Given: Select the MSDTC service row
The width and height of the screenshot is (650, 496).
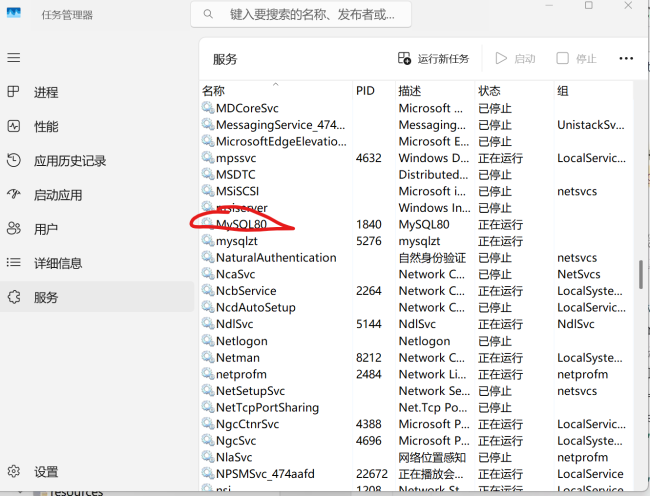Looking at the screenshot, I should (416, 174).
